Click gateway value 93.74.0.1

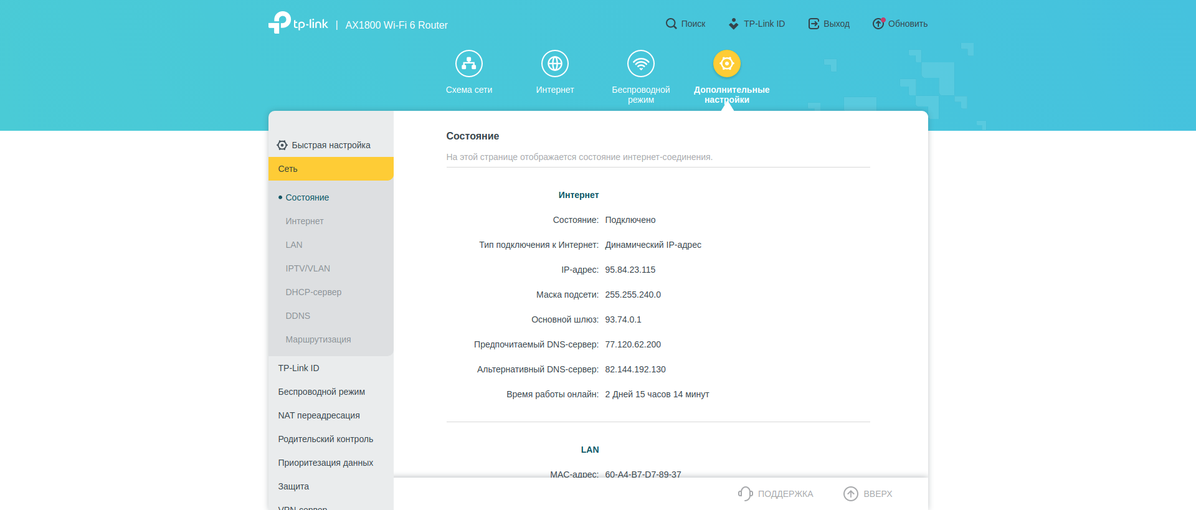[x=625, y=319]
